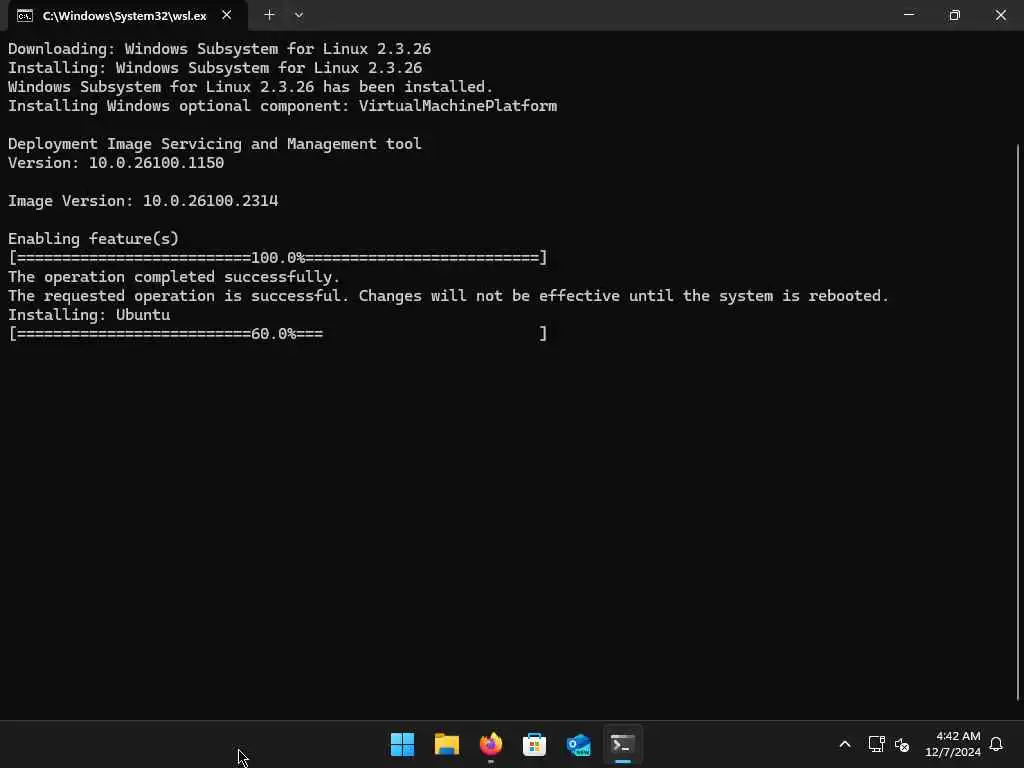The width and height of the screenshot is (1024, 768).
Task: Click 'Enabling feature(s)' line
Action: [93, 239]
